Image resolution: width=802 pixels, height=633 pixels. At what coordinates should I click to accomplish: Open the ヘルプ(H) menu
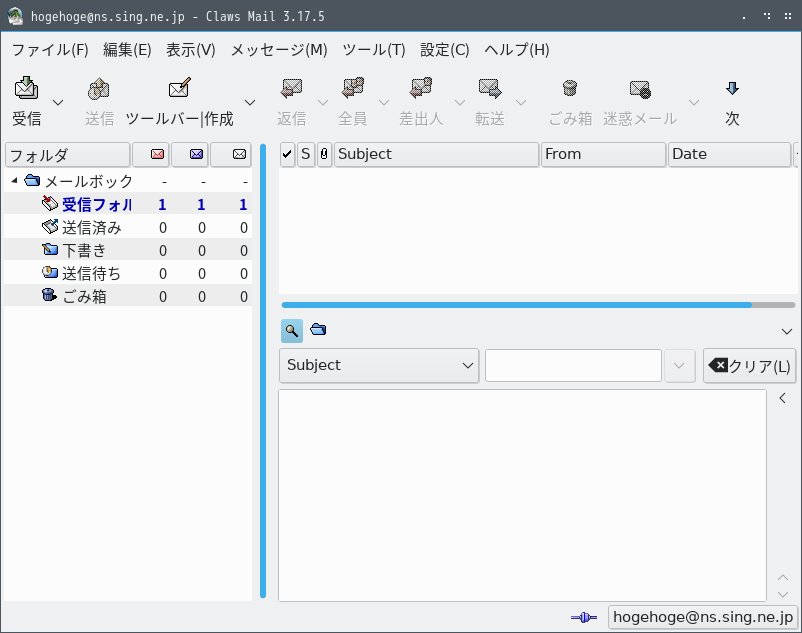517,50
